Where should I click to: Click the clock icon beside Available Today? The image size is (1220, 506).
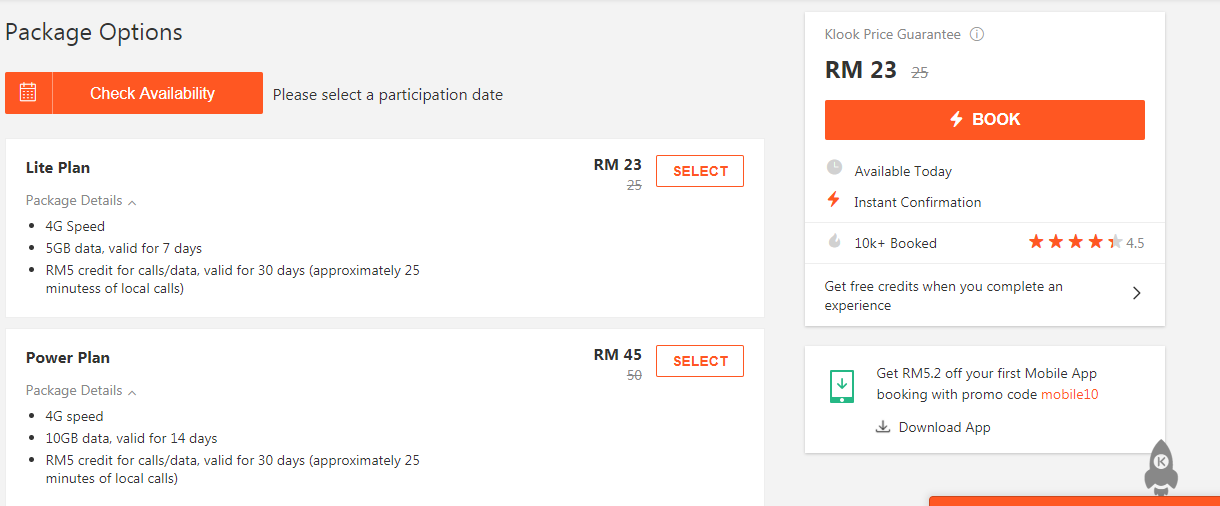(834, 169)
